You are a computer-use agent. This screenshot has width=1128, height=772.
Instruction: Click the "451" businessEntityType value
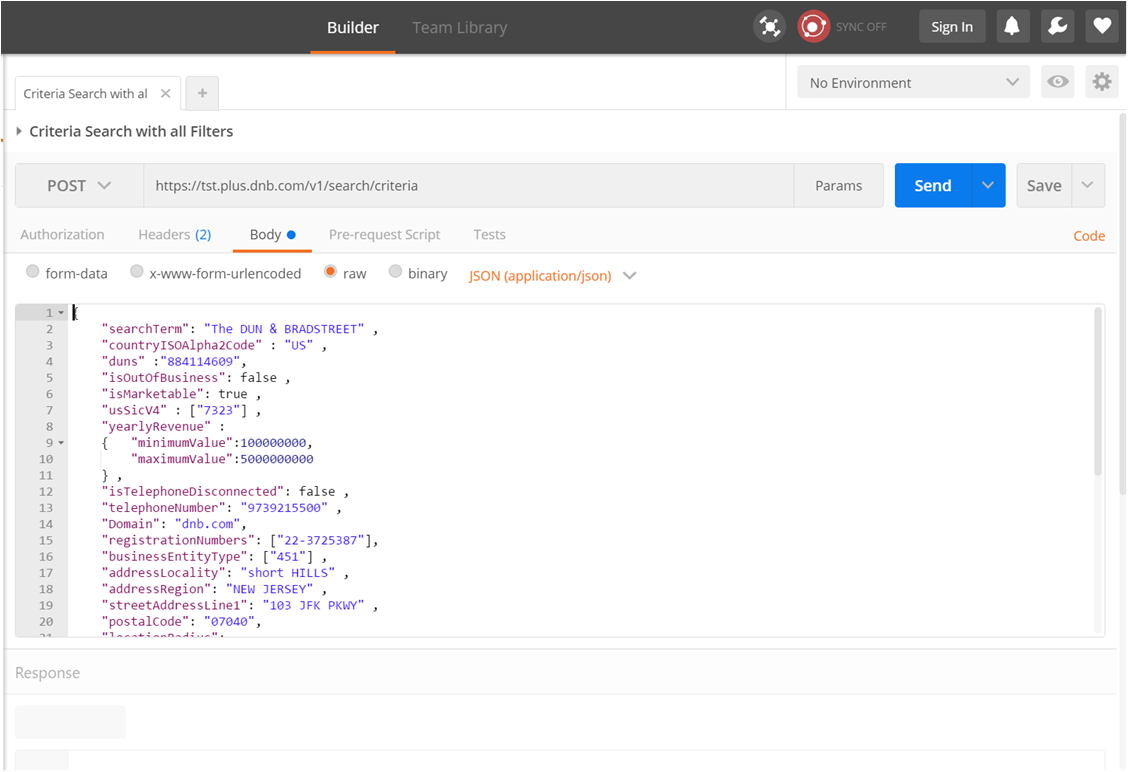(287, 557)
